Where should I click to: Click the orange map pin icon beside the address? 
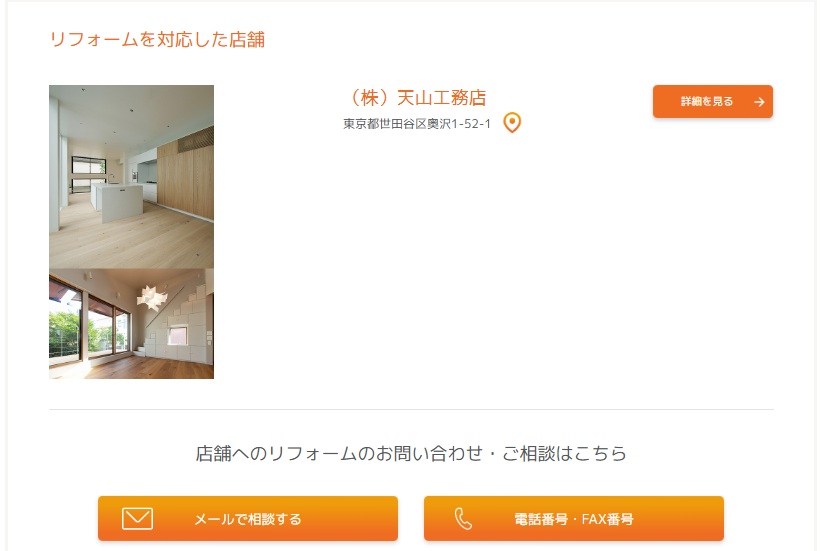click(x=512, y=123)
